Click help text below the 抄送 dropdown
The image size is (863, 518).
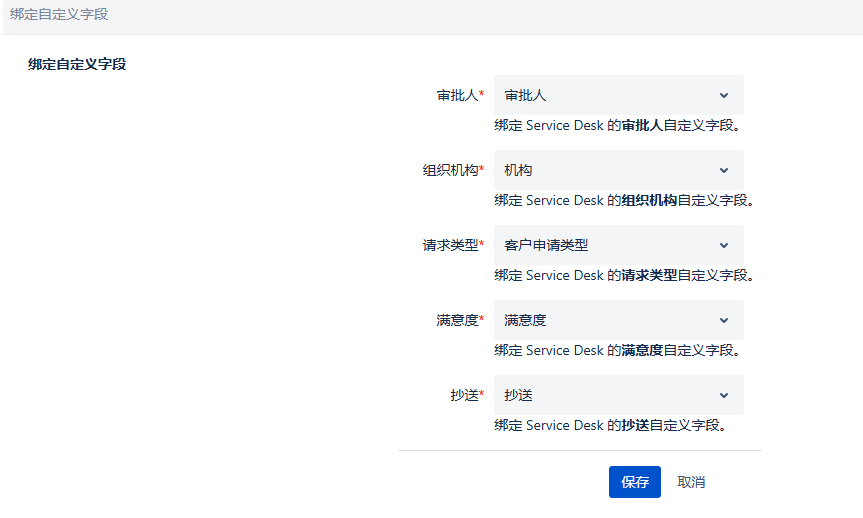pyautogui.click(x=609, y=425)
